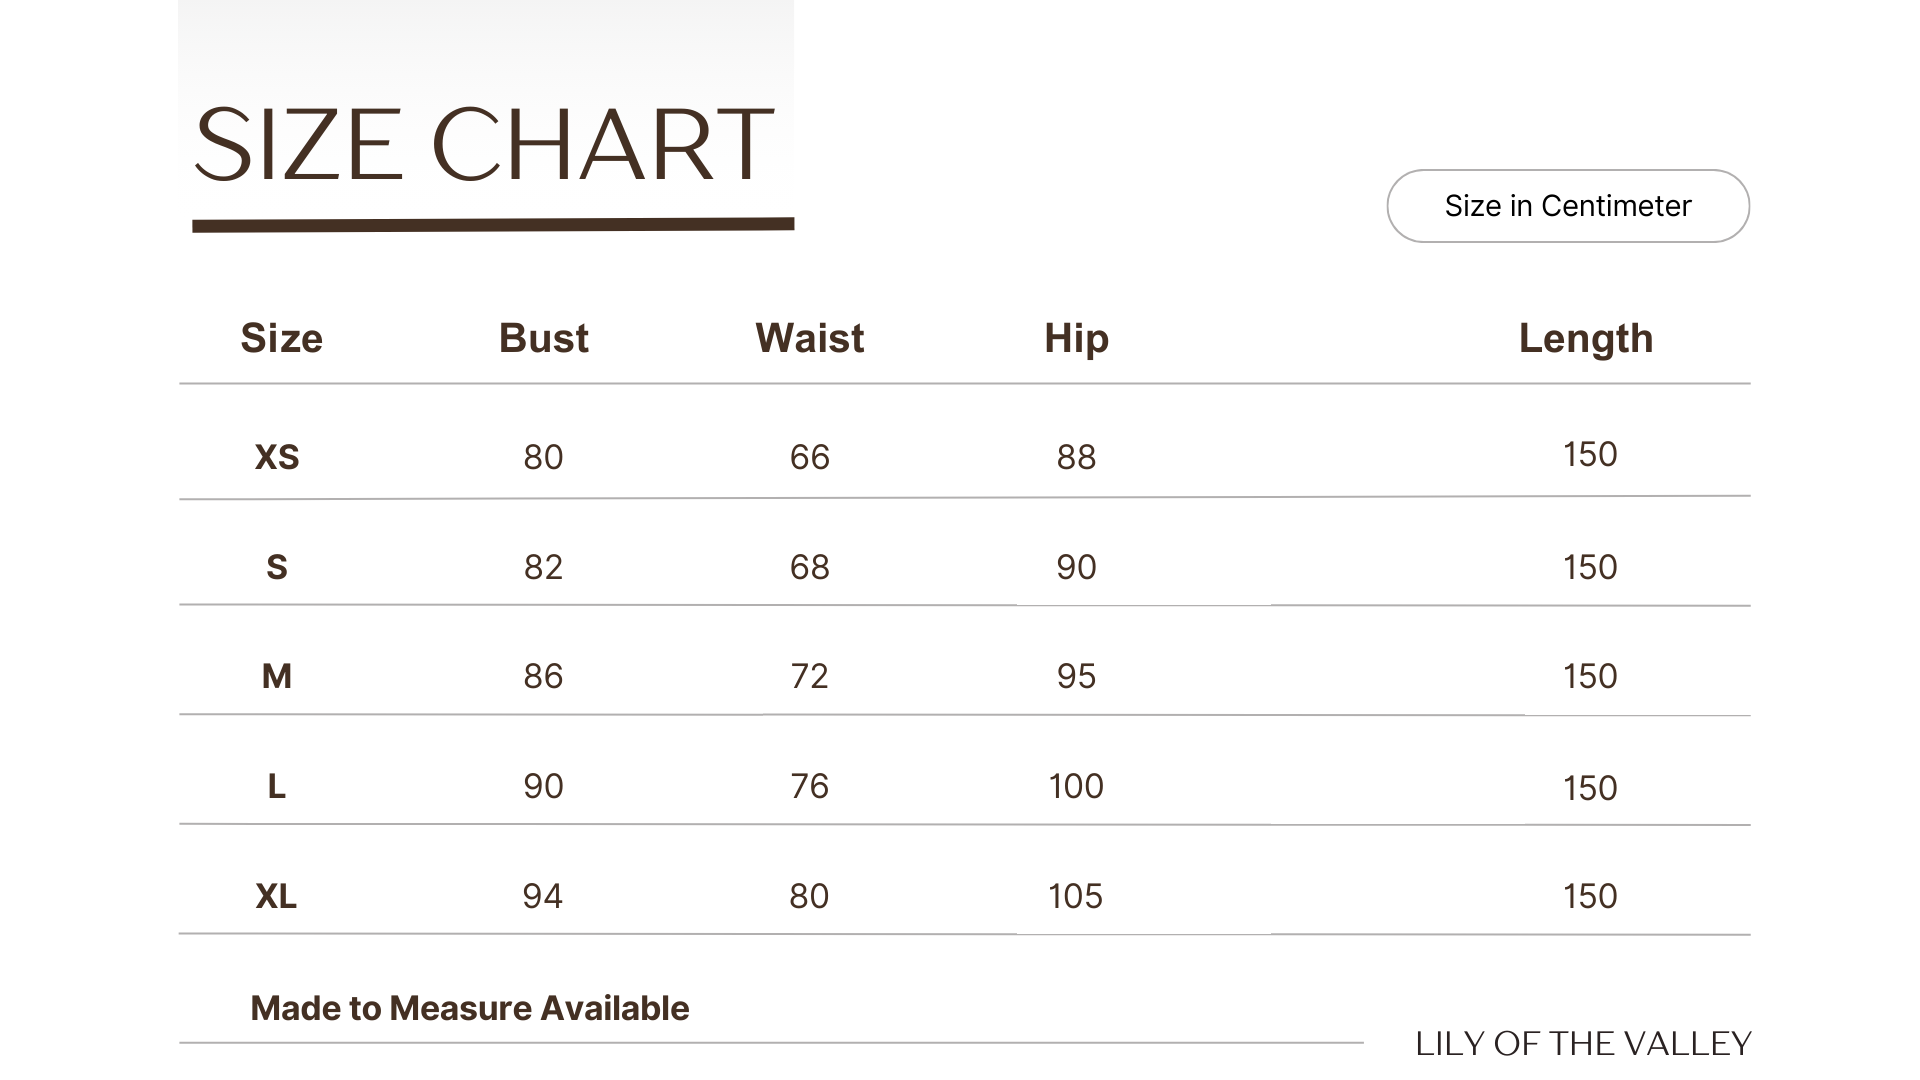The image size is (1920, 1080).
Task: Click the M waist value 72
Action: coord(809,677)
